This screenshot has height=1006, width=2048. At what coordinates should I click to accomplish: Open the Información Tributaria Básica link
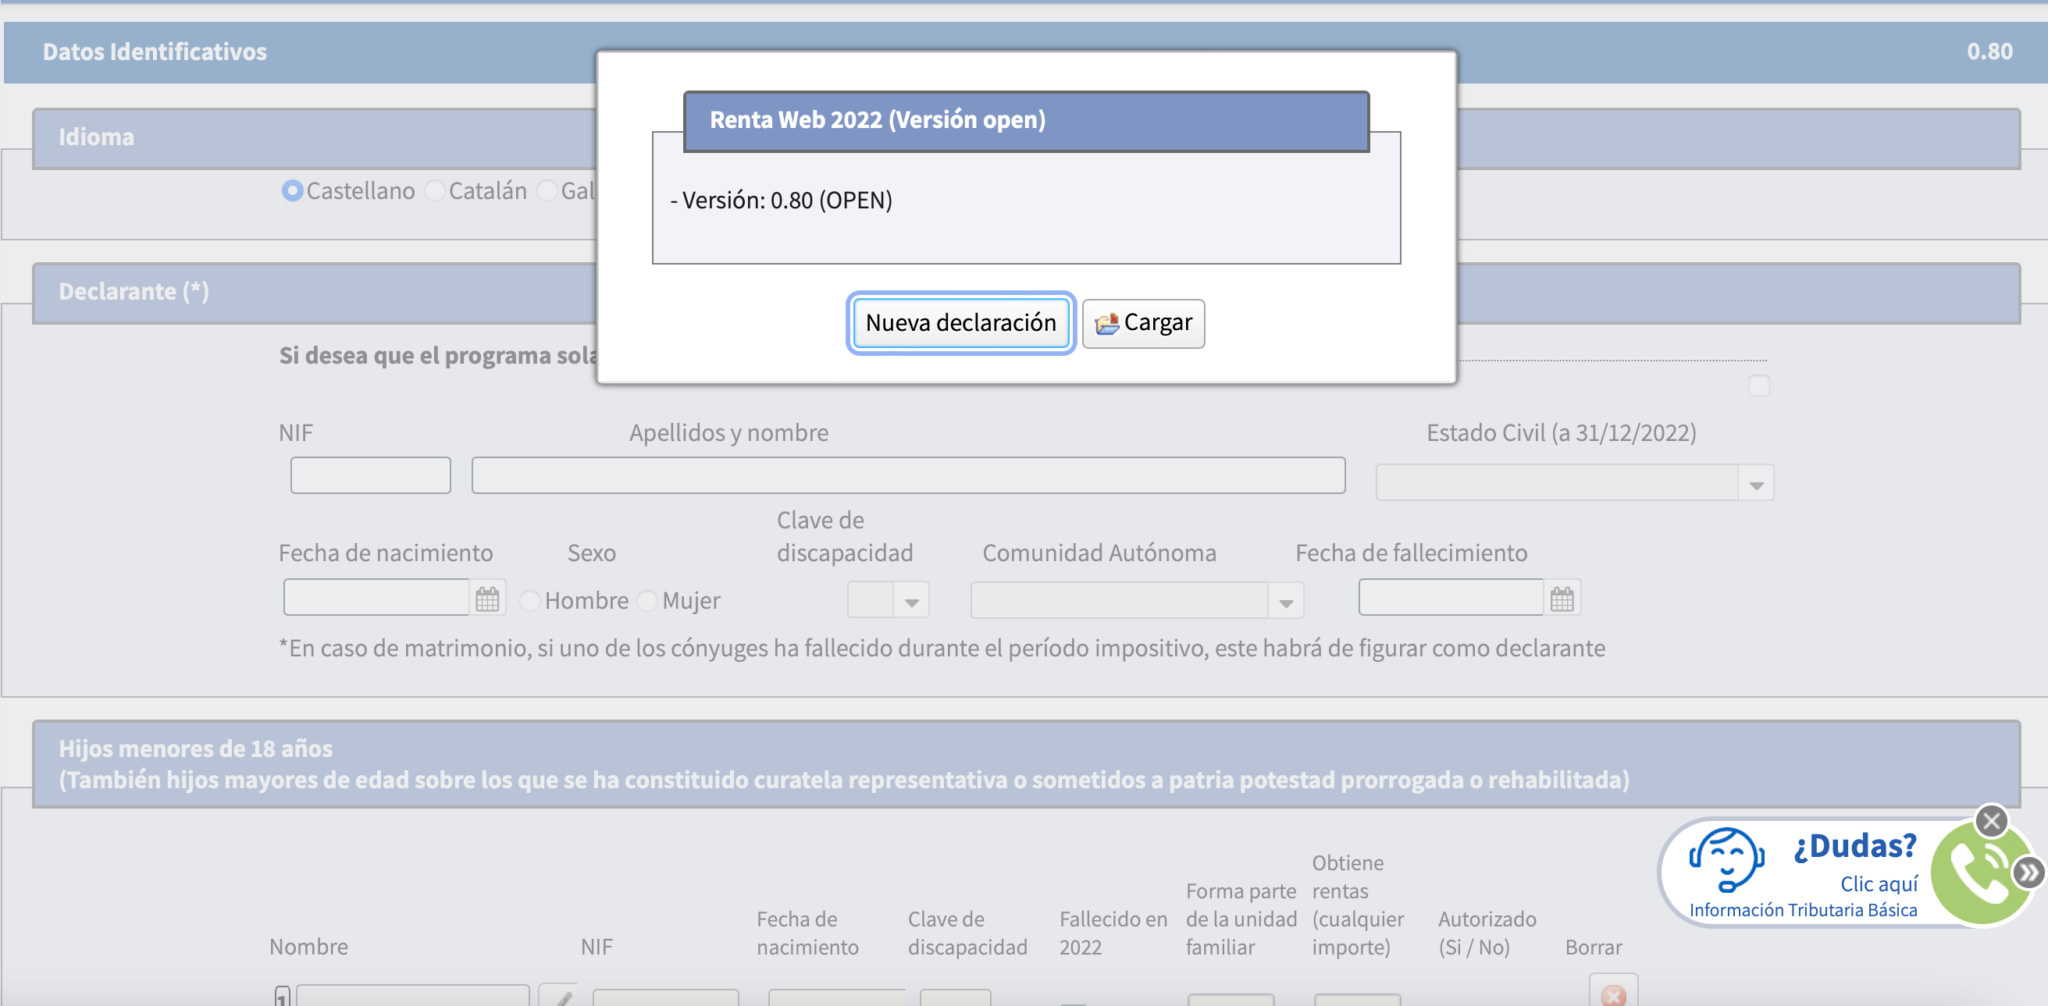click(1803, 910)
